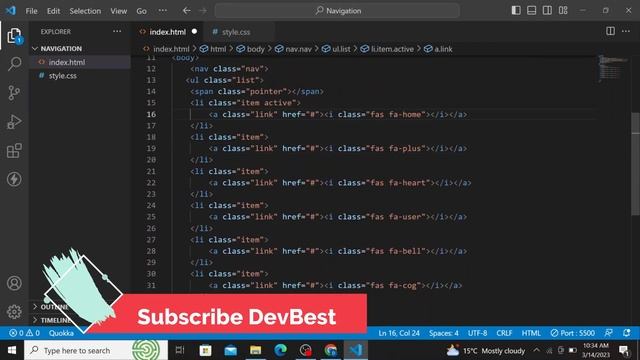The height and width of the screenshot is (360, 640).
Task: Click UTF-8 encoding in status bar
Action: (x=477, y=333)
